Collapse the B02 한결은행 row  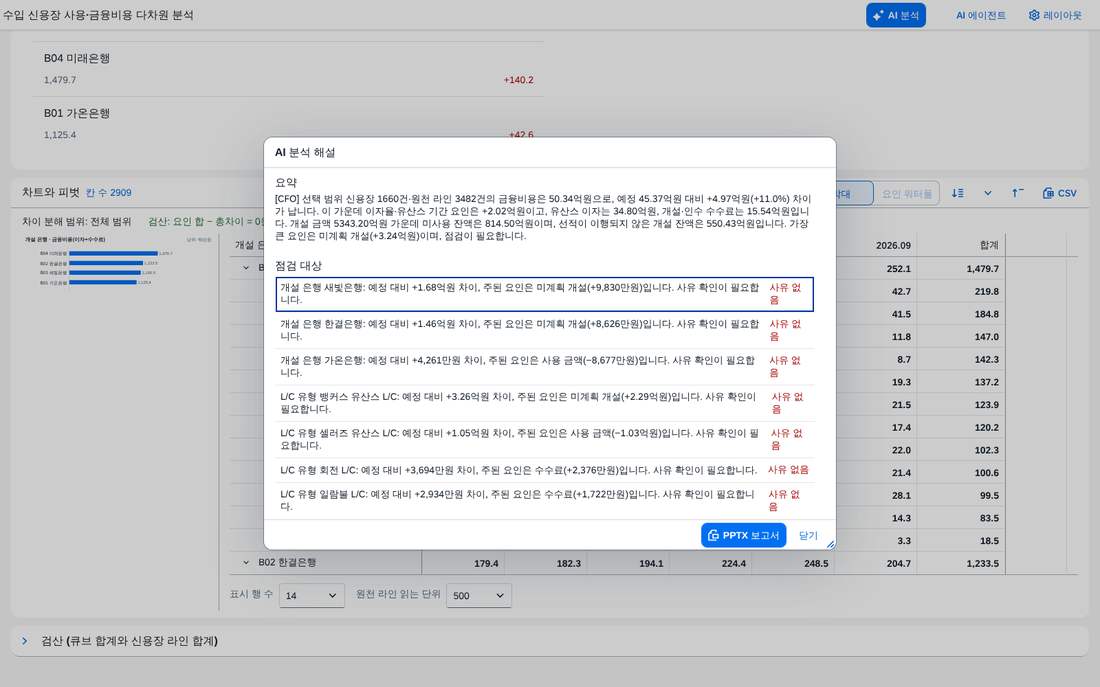click(246, 563)
